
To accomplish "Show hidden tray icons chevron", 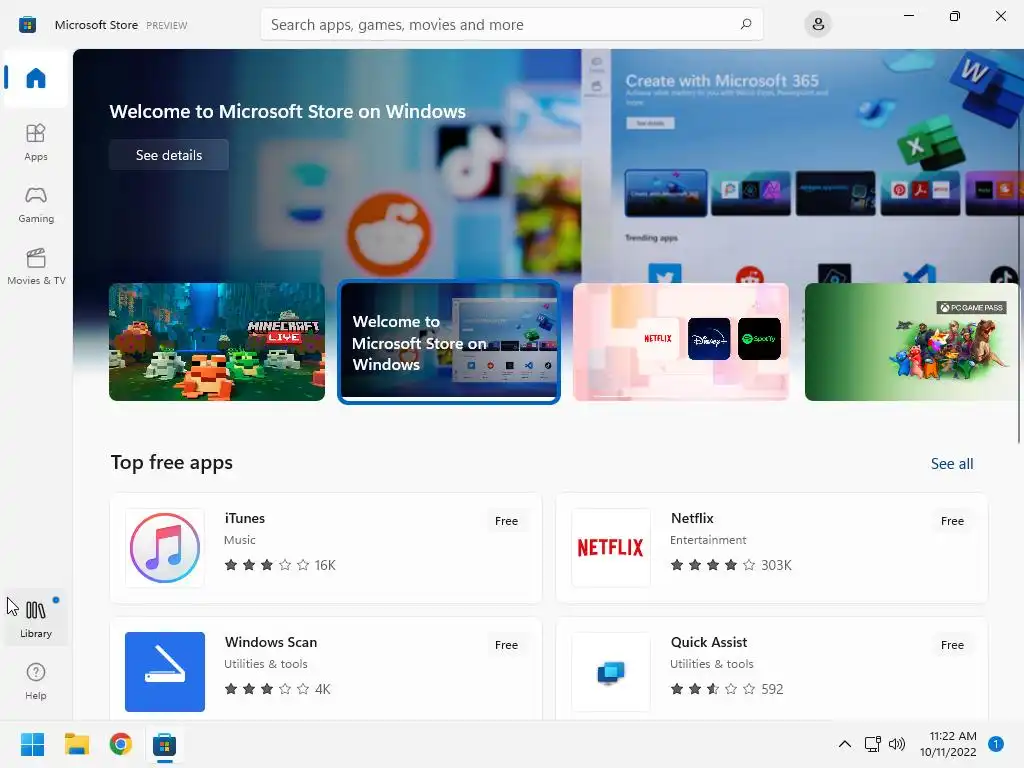I will click(x=844, y=744).
